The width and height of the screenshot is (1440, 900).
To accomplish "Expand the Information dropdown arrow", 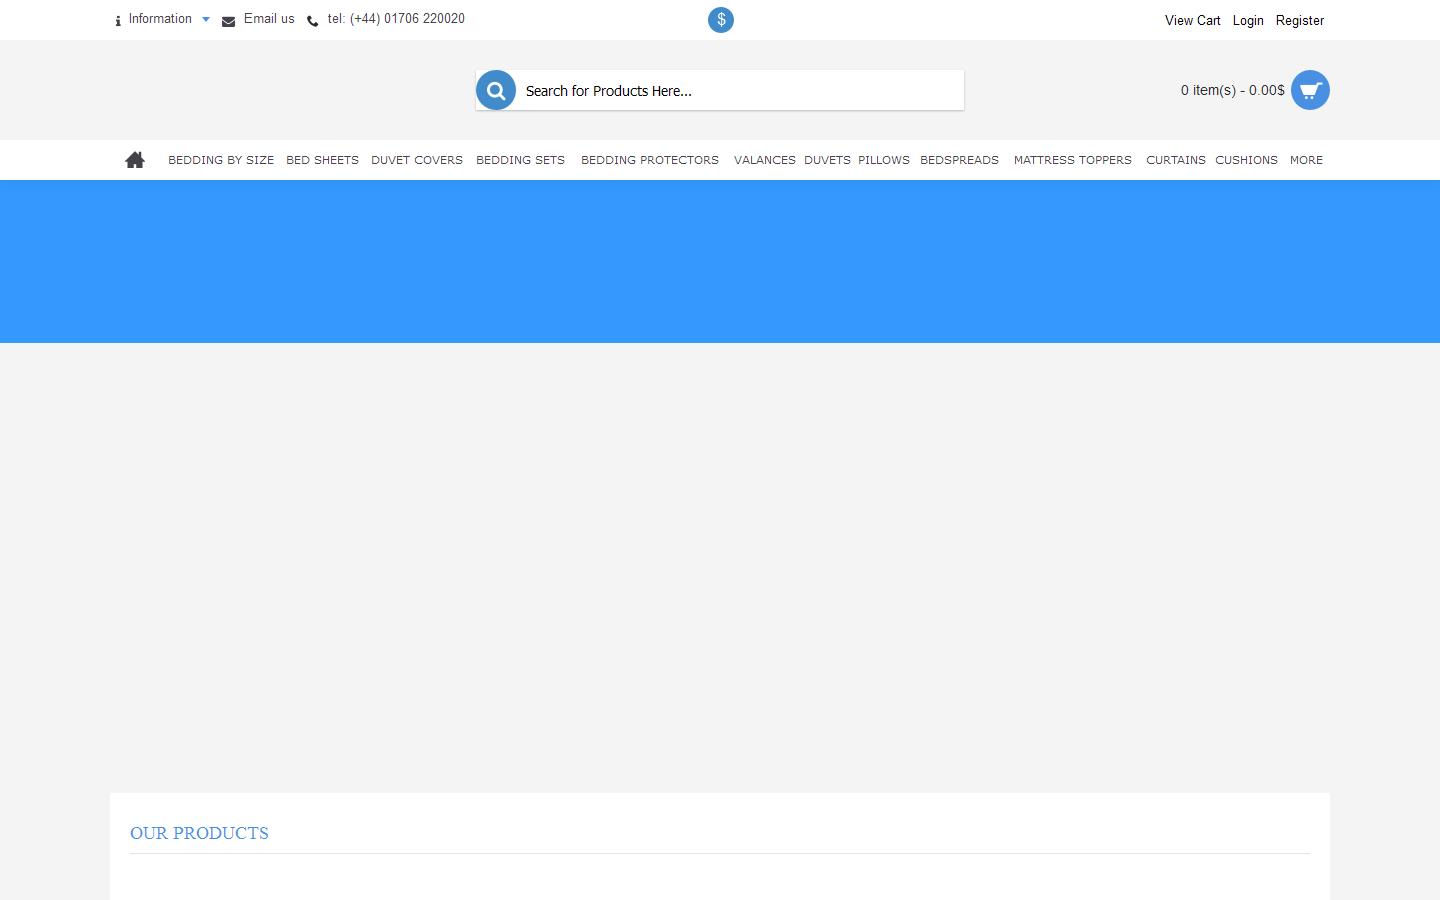I will coord(206,19).
